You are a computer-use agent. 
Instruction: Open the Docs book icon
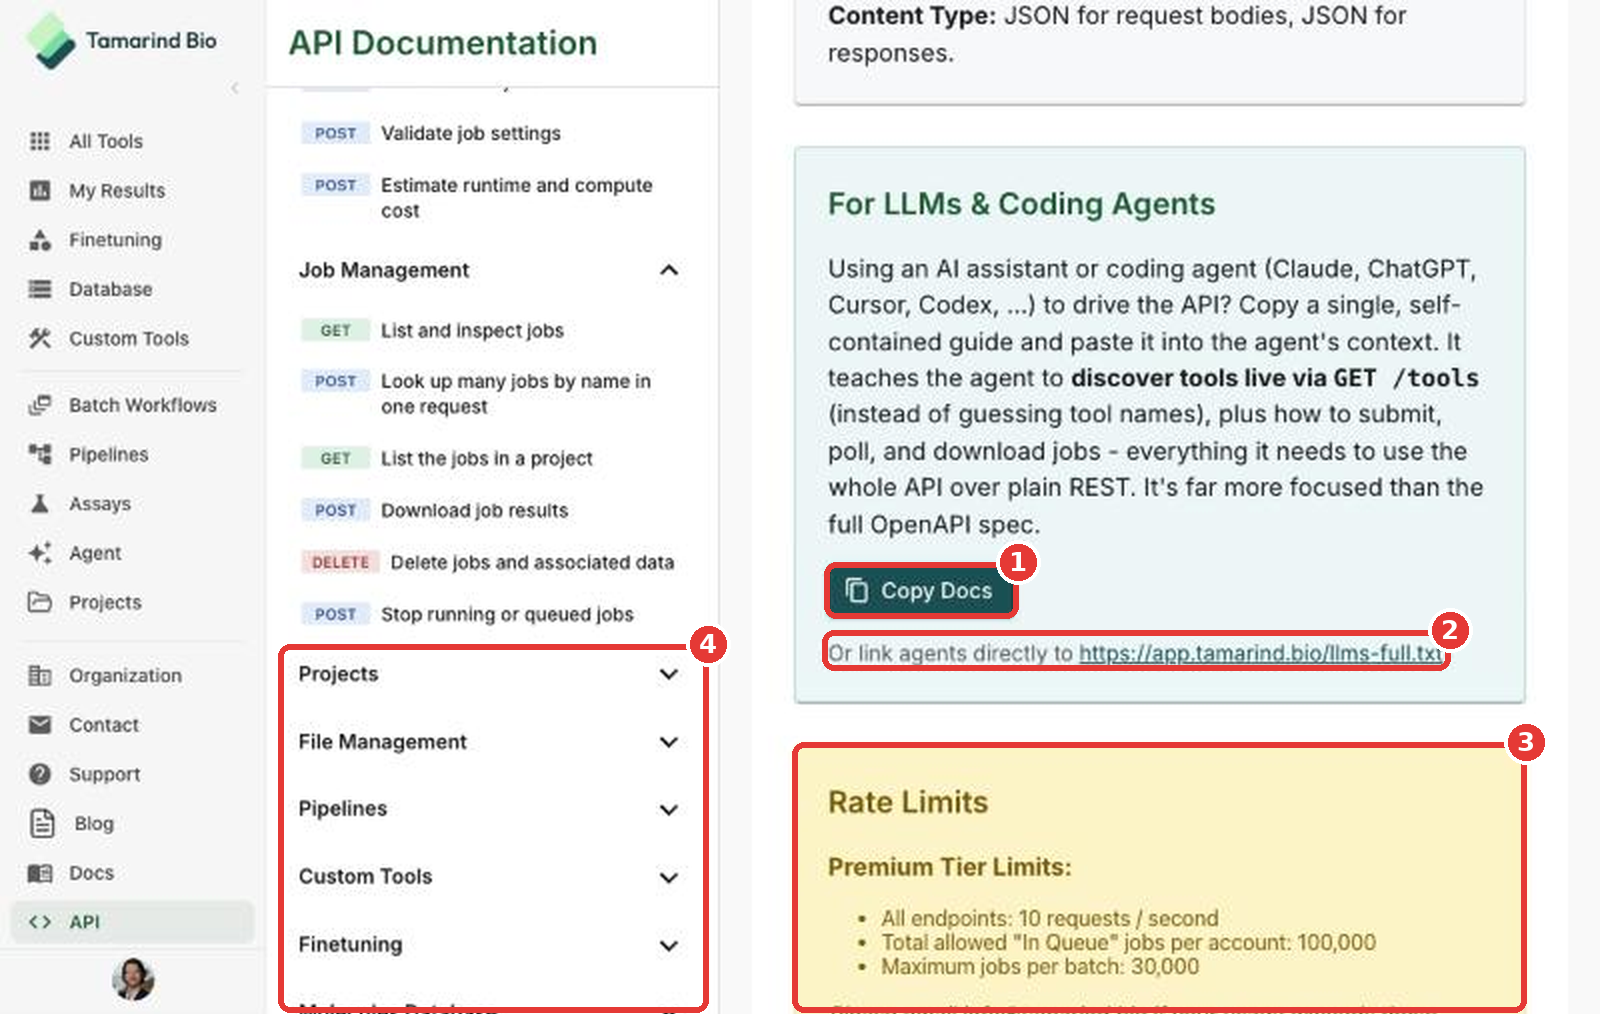[x=40, y=873]
